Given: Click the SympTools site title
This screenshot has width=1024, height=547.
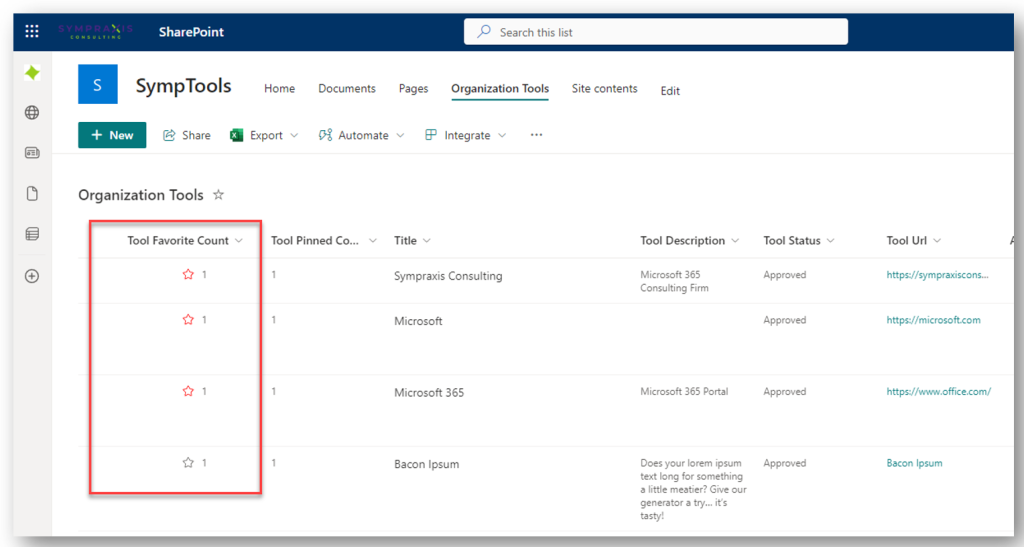Looking at the screenshot, I should coord(184,86).
